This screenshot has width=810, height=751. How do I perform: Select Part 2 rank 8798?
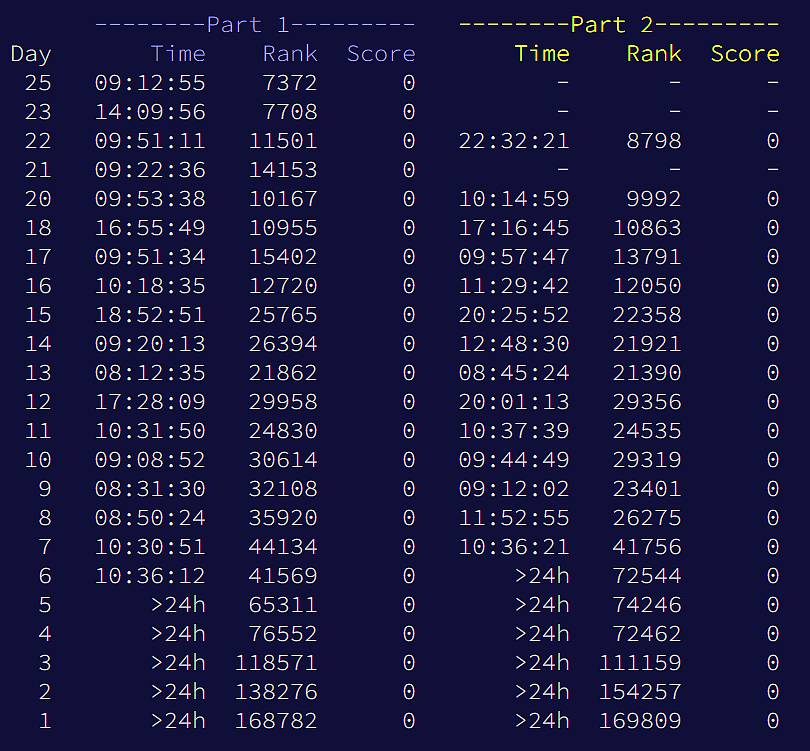653,140
